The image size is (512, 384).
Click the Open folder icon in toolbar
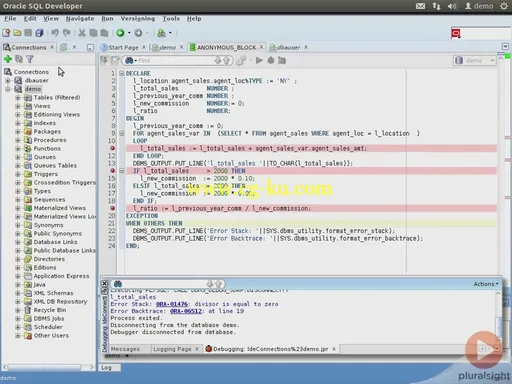(x=17, y=33)
